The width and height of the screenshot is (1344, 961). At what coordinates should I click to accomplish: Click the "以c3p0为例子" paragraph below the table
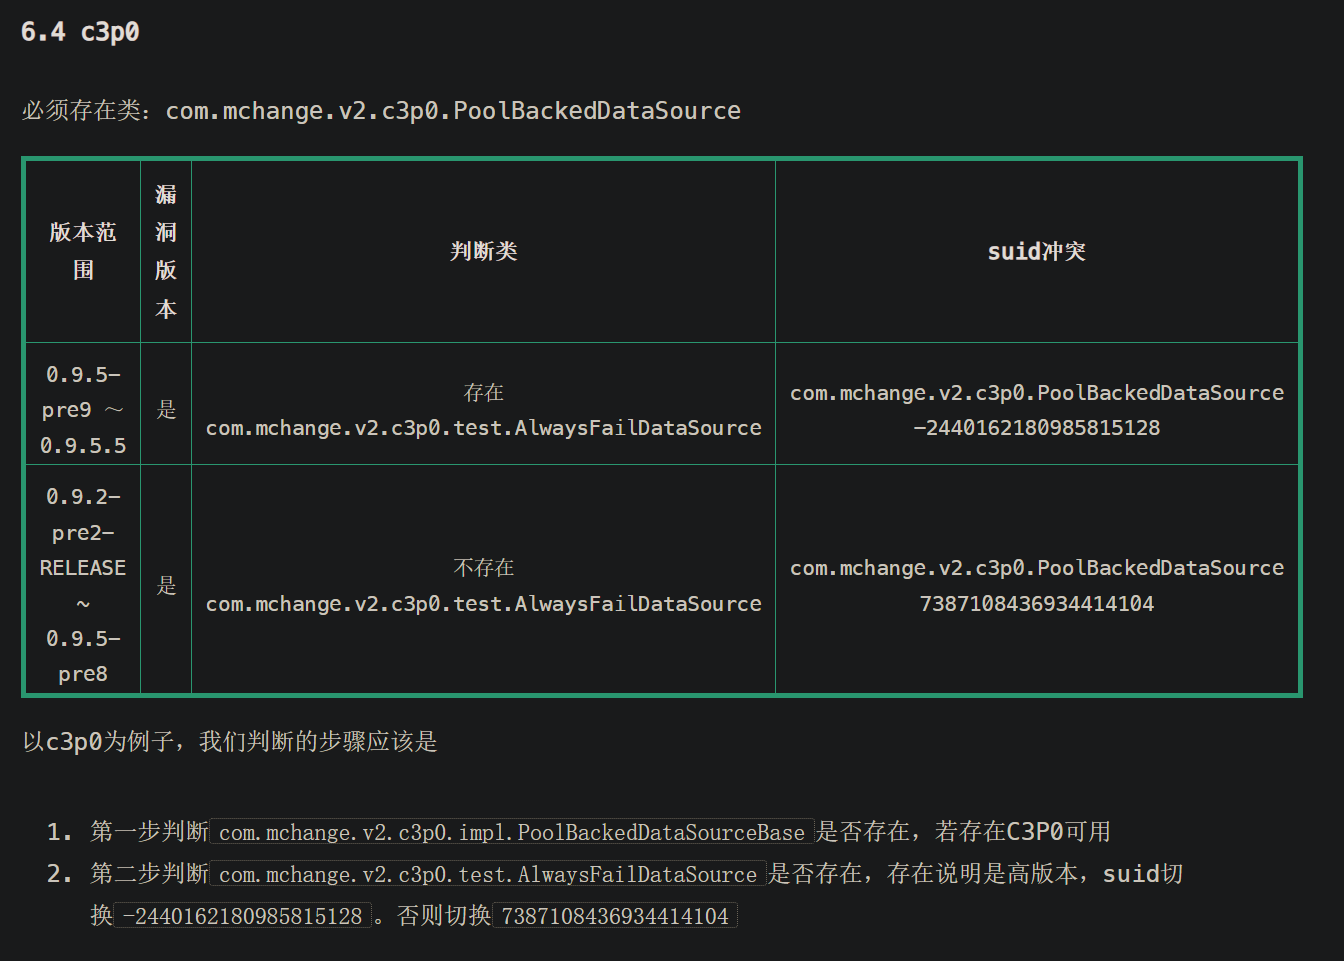tap(230, 742)
